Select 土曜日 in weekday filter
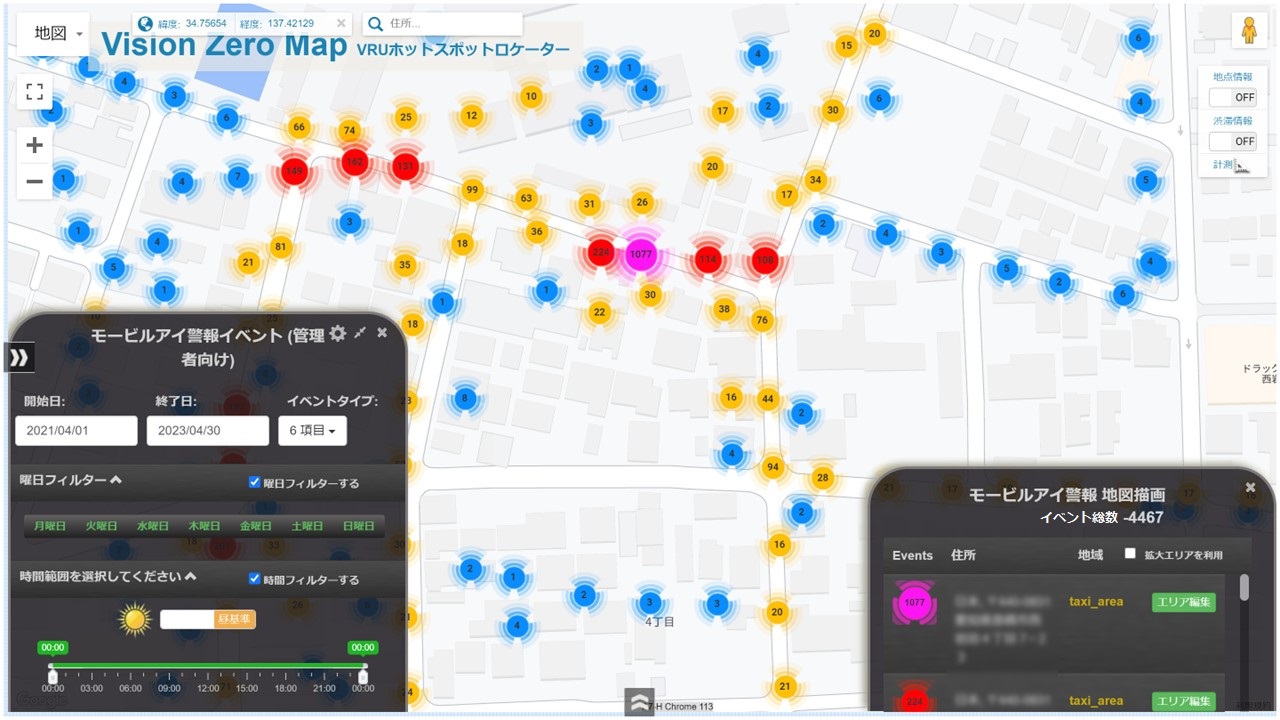Screen dimensions: 1280x720 click(x=308, y=526)
